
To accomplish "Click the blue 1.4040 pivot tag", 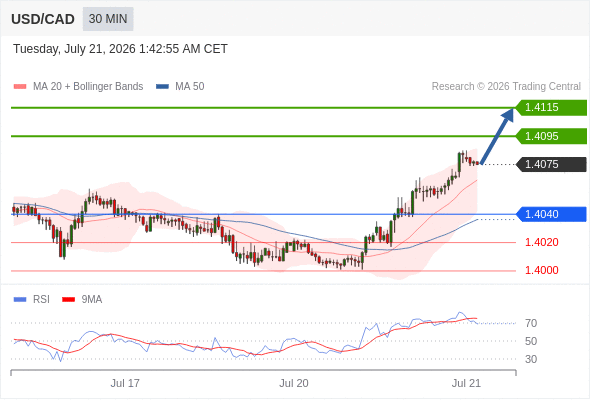I will pos(551,214).
